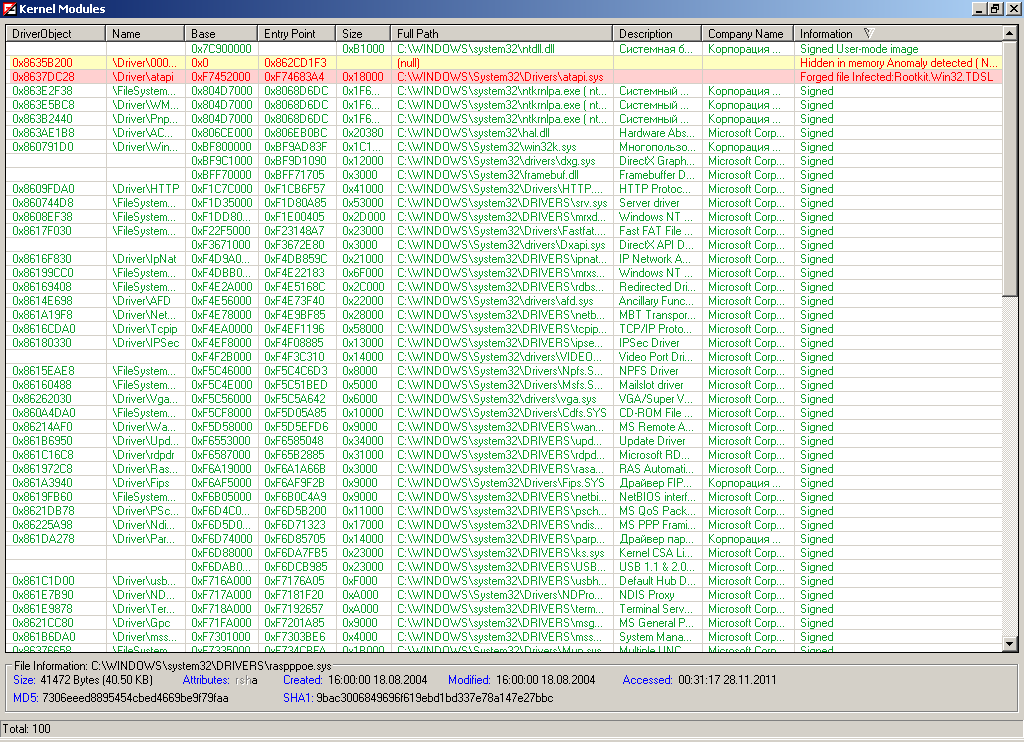The width and height of the screenshot is (1024, 742).
Task: Click the \Driver\IpNat name cell
Action: 144,259
